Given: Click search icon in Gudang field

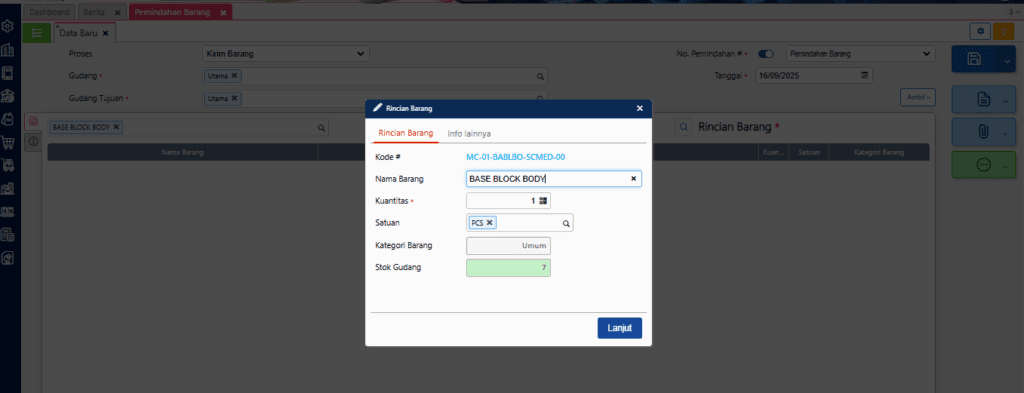Looking at the screenshot, I should click(540, 76).
